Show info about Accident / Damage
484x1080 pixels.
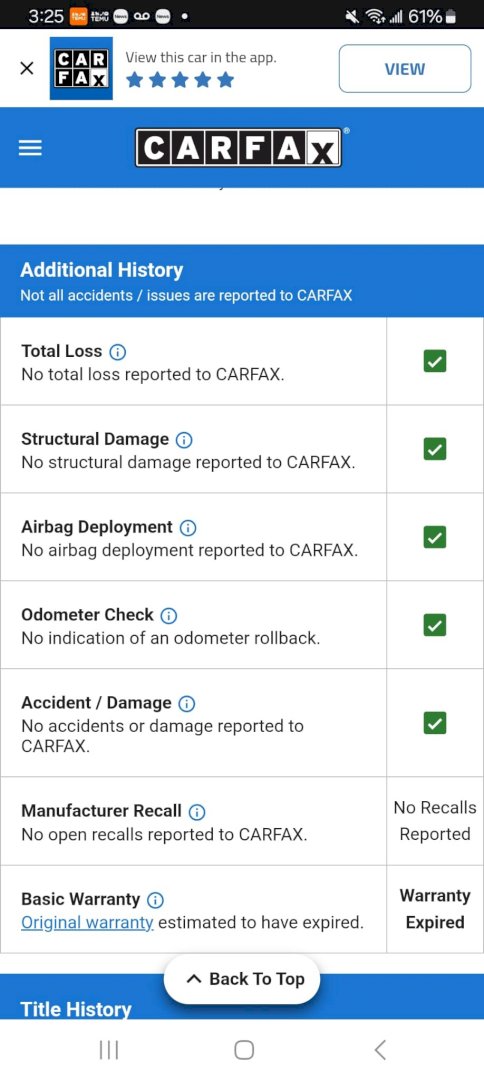point(187,703)
